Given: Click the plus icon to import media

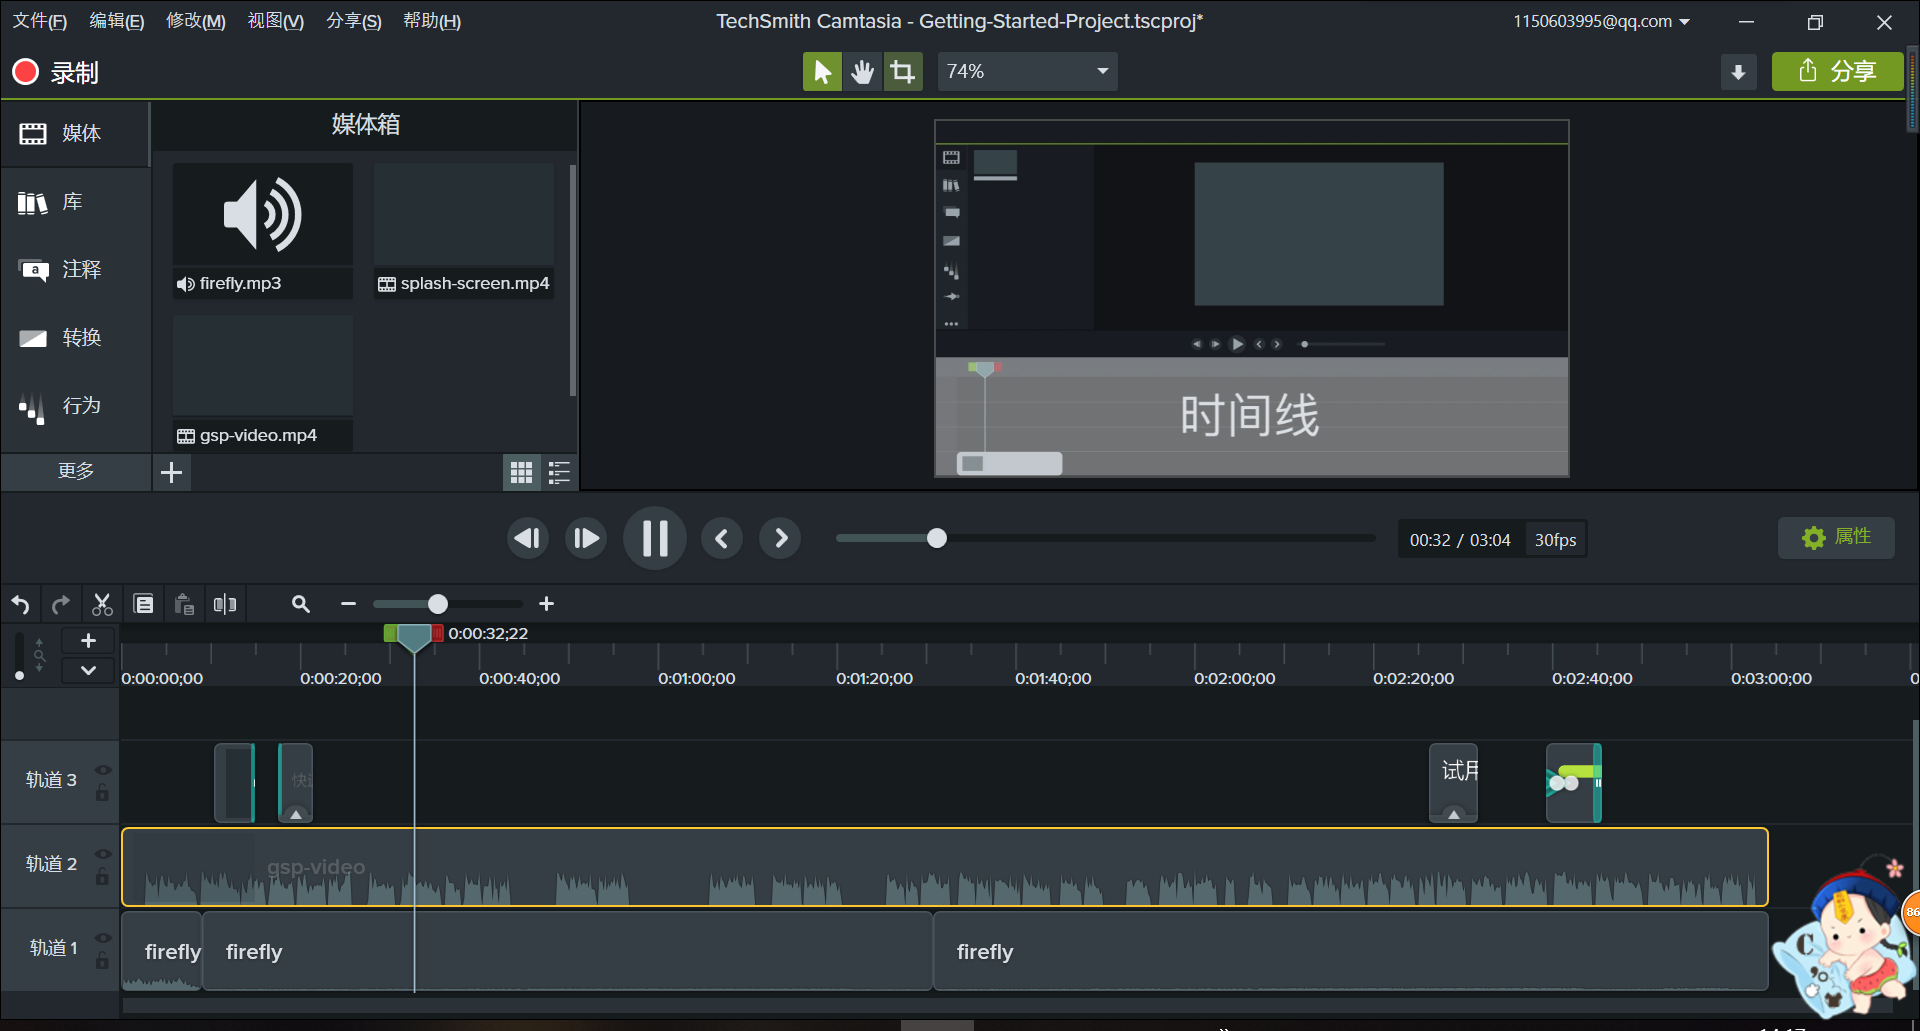Looking at the screenshot, I should pyautogui.click(x=171, y=472).
